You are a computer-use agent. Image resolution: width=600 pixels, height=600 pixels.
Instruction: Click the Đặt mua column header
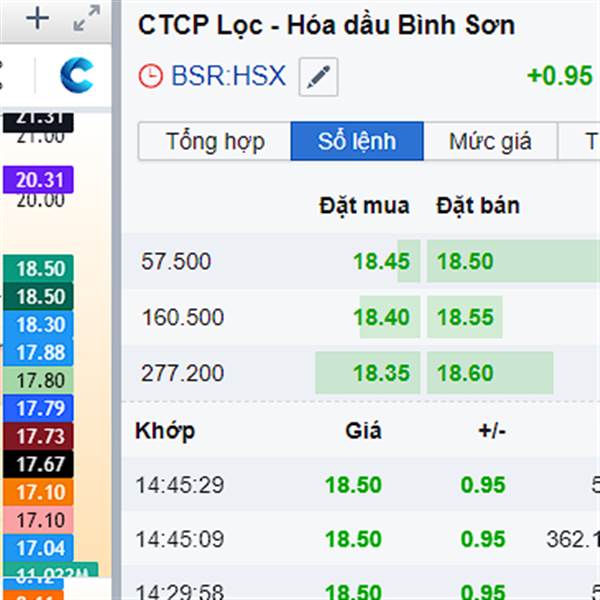pos(364,206)
